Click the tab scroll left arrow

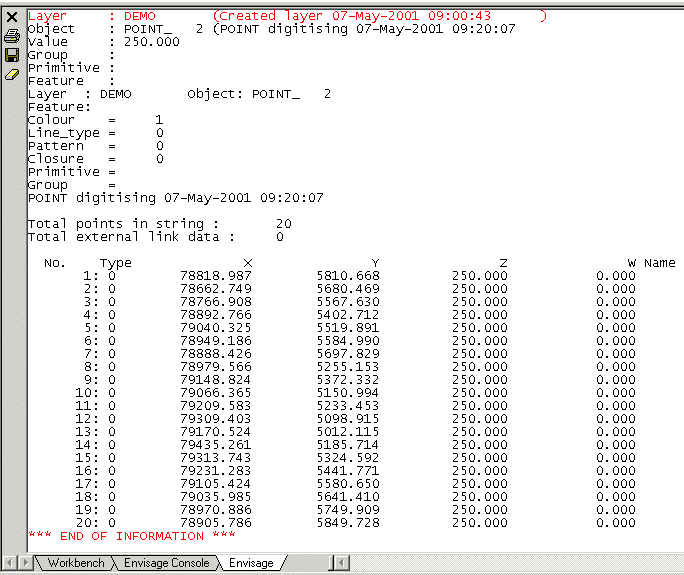pos(10,563)
